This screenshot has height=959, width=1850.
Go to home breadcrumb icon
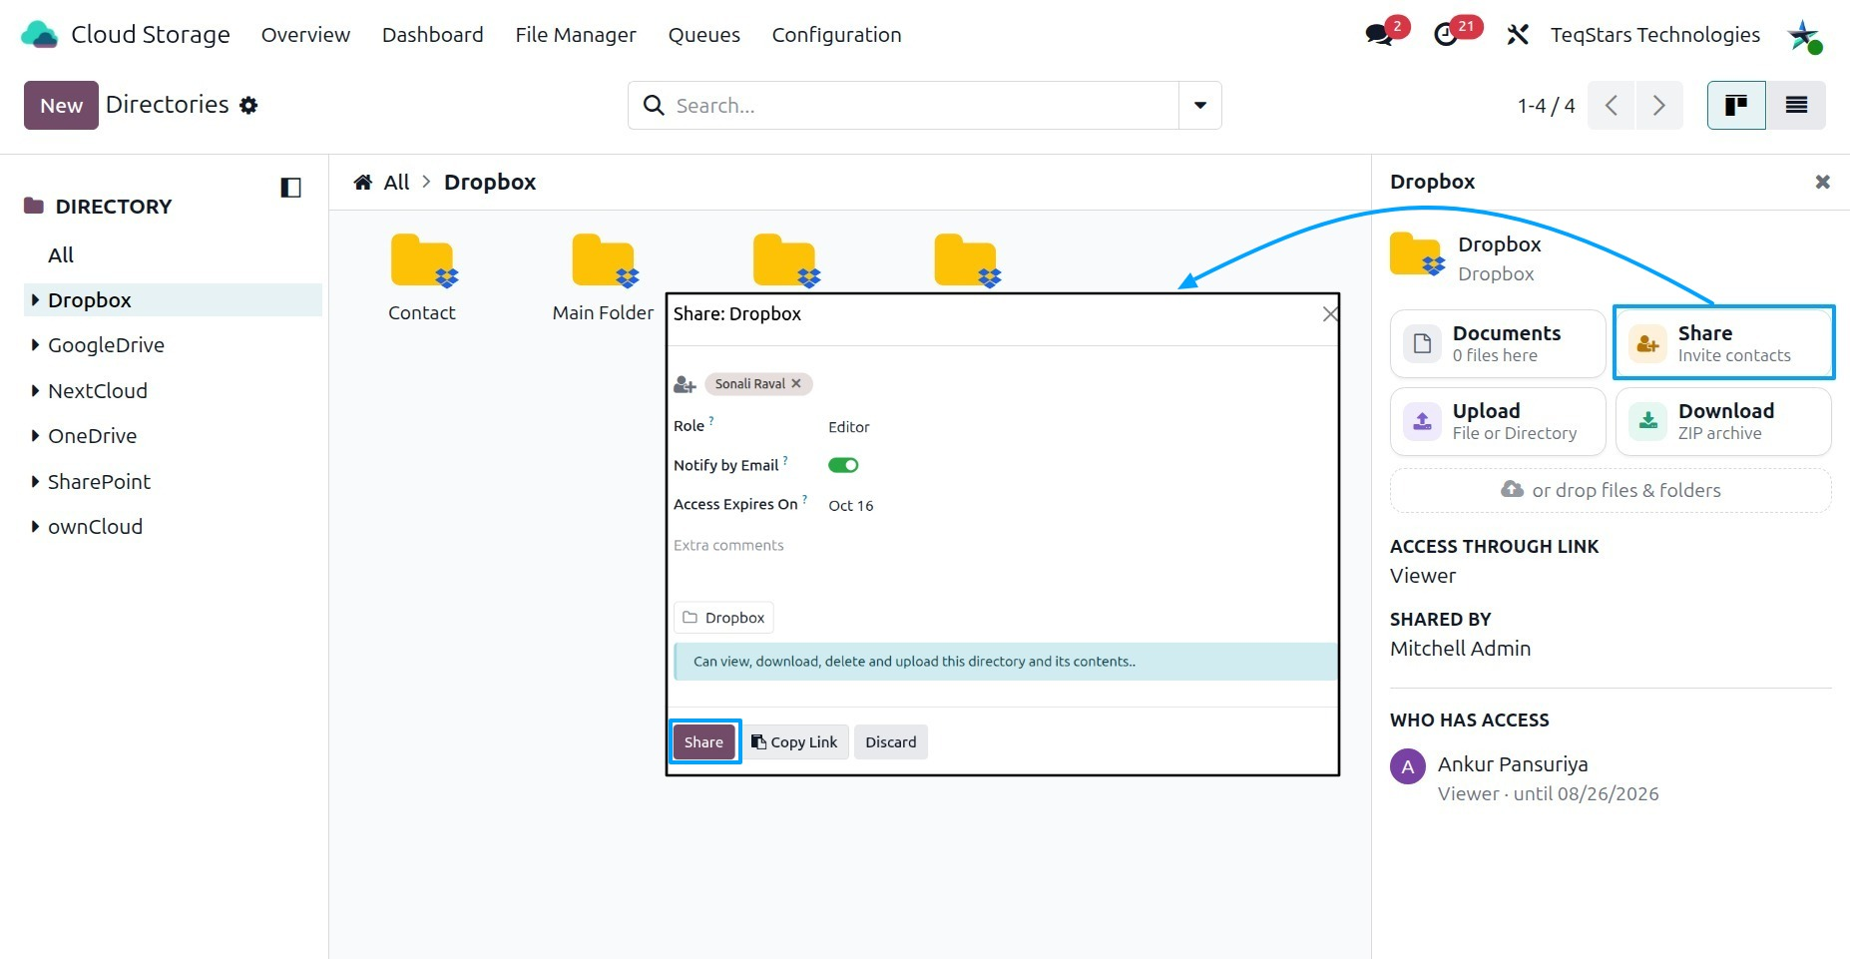pyautogui.click(x=363, y=182)
